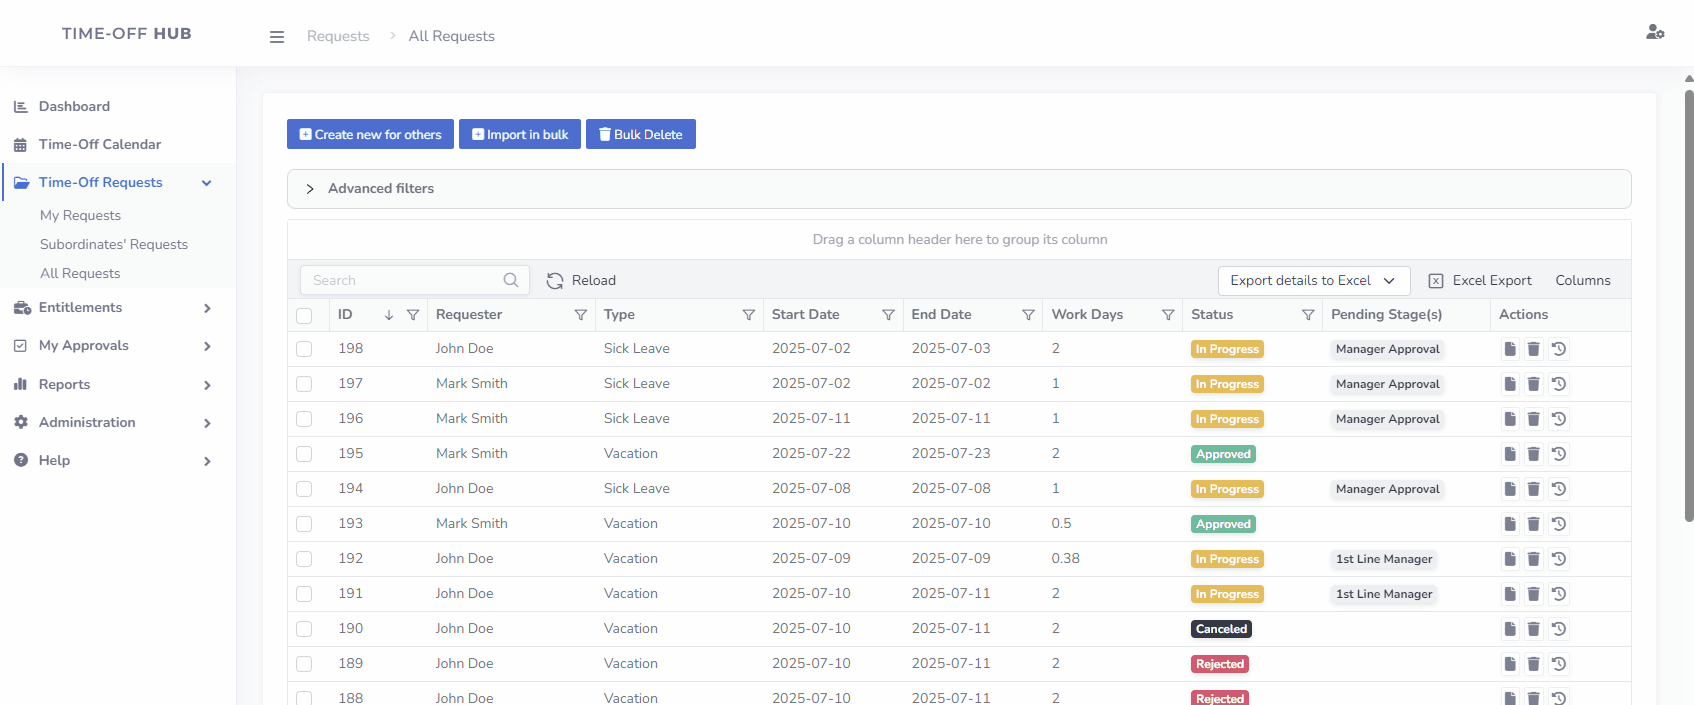
Task: Click the Create new for others button
Action: 370,134
